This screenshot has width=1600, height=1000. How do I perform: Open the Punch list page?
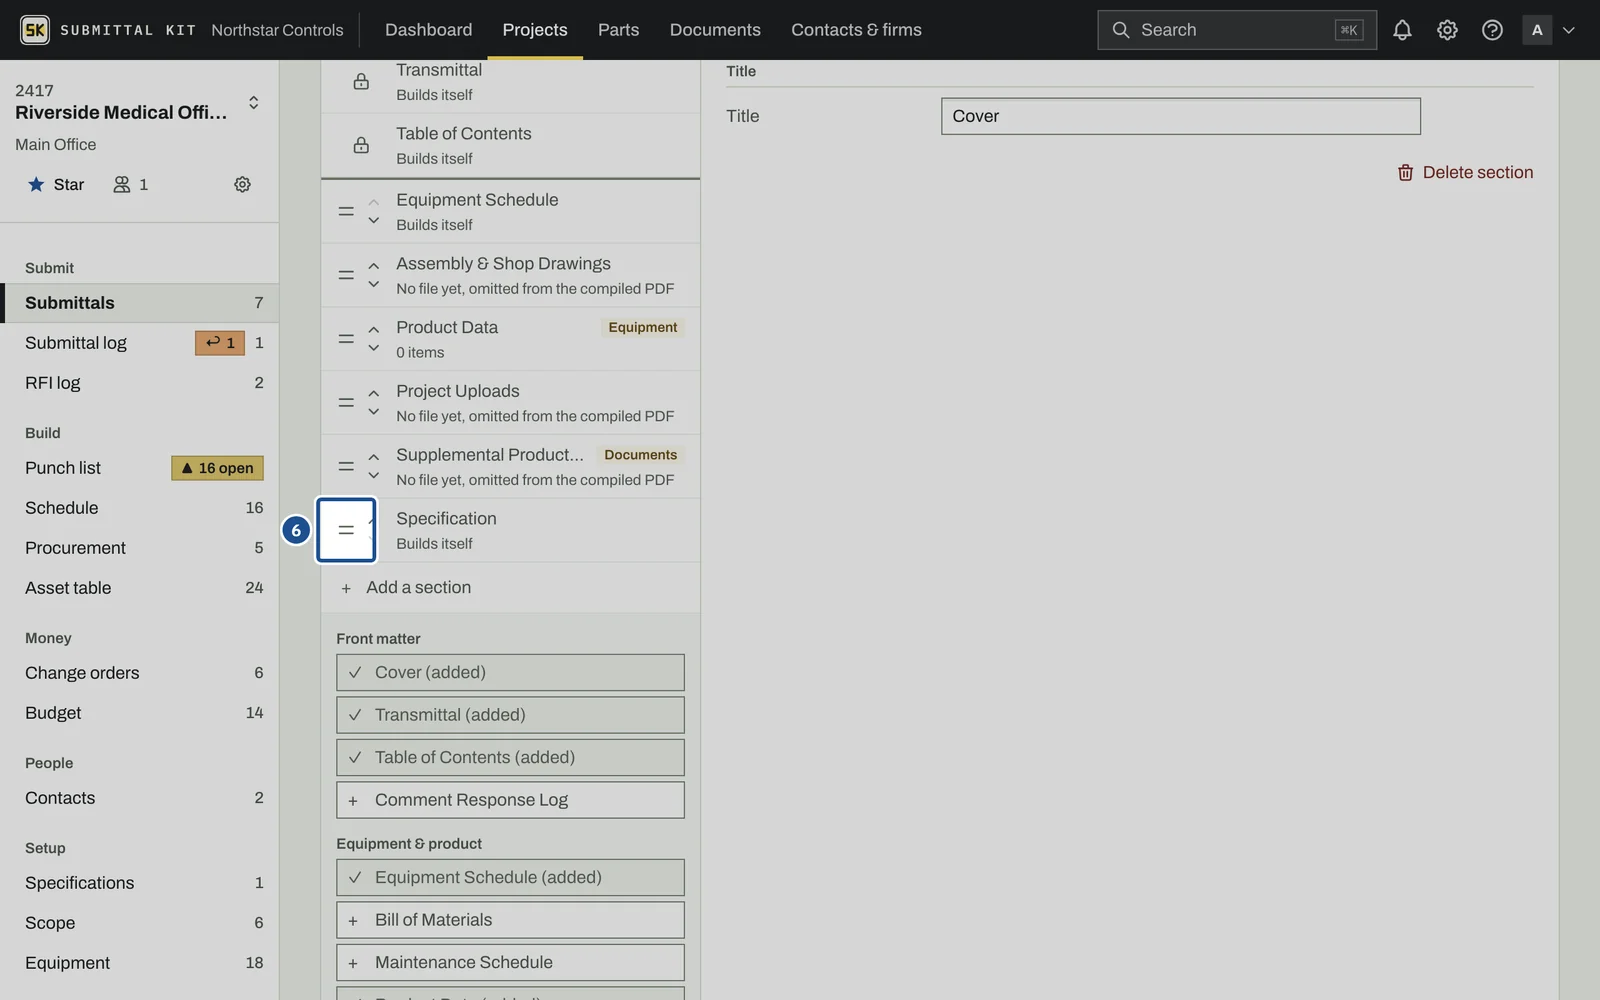point(140,468)
